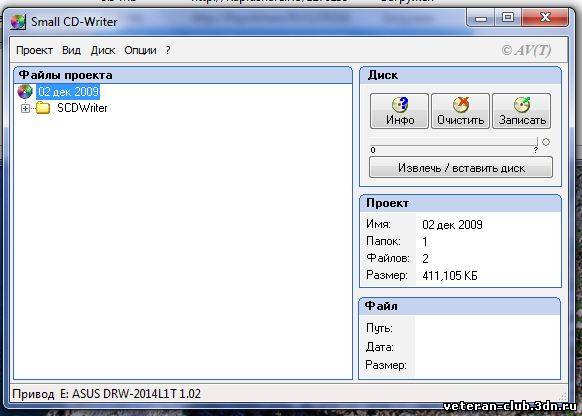Select the 02 дек 2009 project root item
The image size is (582, 416).
(x=68, y=92)
